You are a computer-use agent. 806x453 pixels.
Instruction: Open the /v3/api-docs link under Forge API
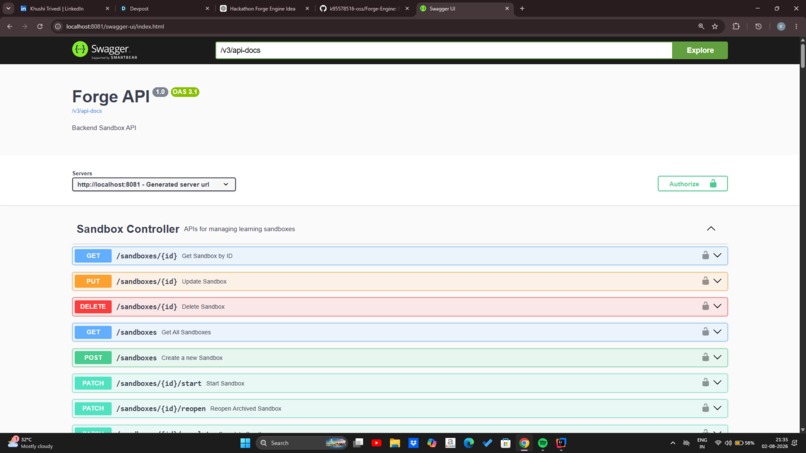coord(87,111)
